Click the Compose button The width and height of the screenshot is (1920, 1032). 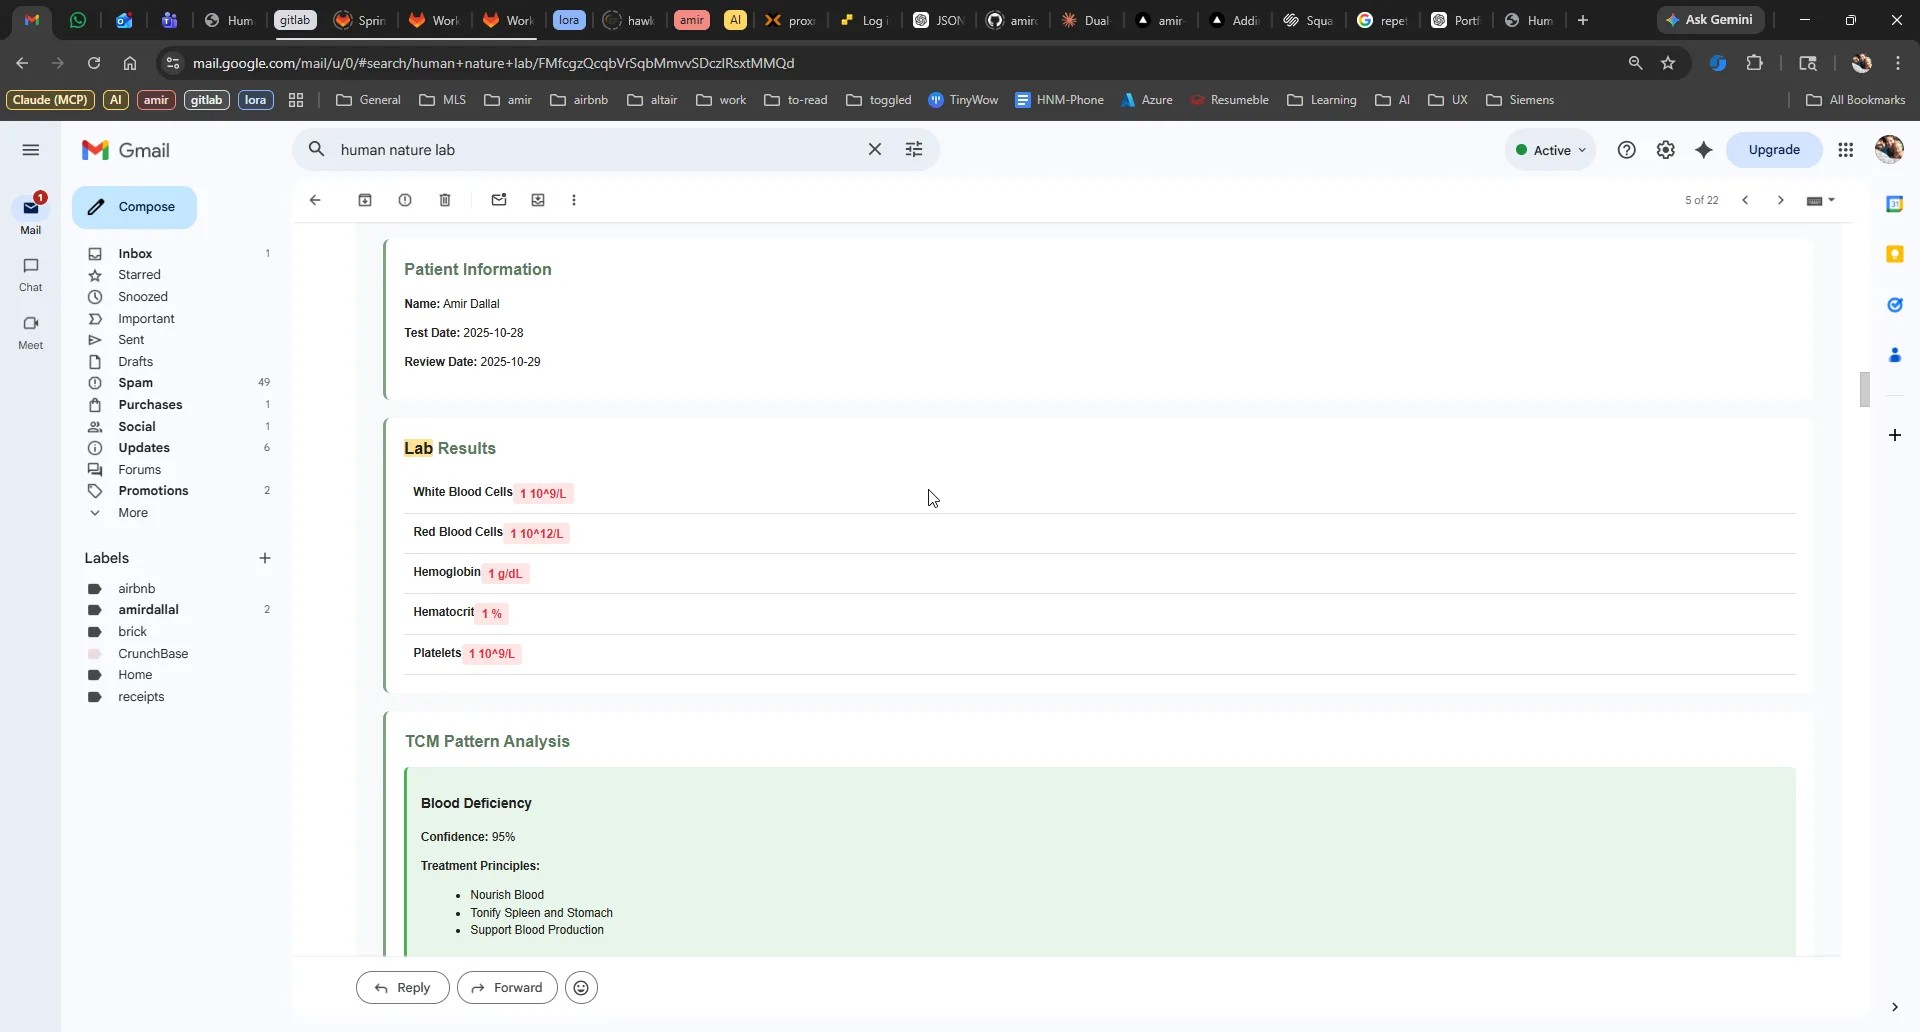coord(134,207)
